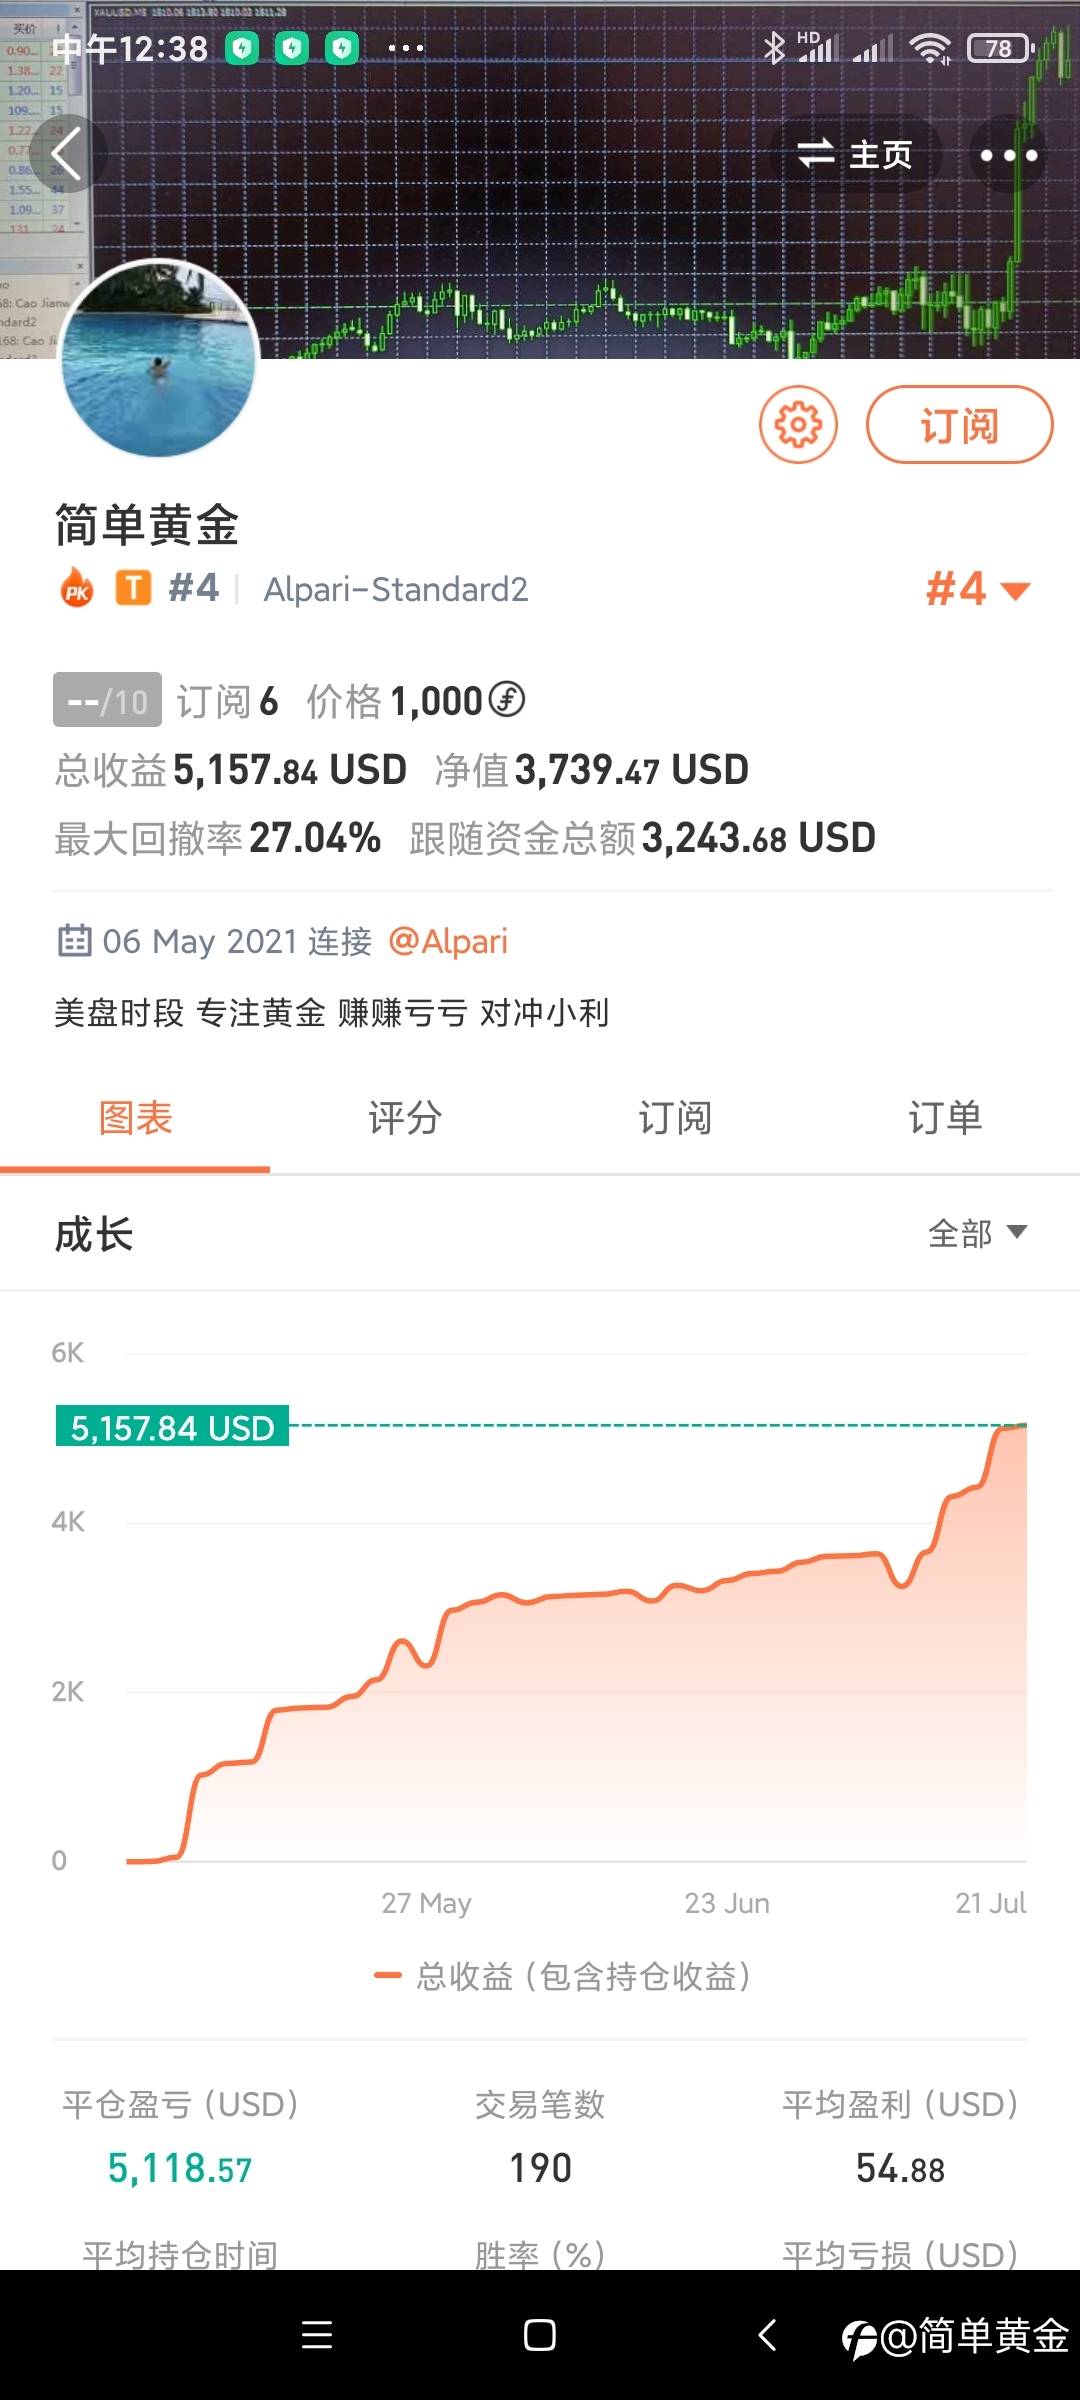Viewport: 1080px width, 2400px height.
Task: Open the 全部 time range dropdown
Action: tap(977, 1233)
